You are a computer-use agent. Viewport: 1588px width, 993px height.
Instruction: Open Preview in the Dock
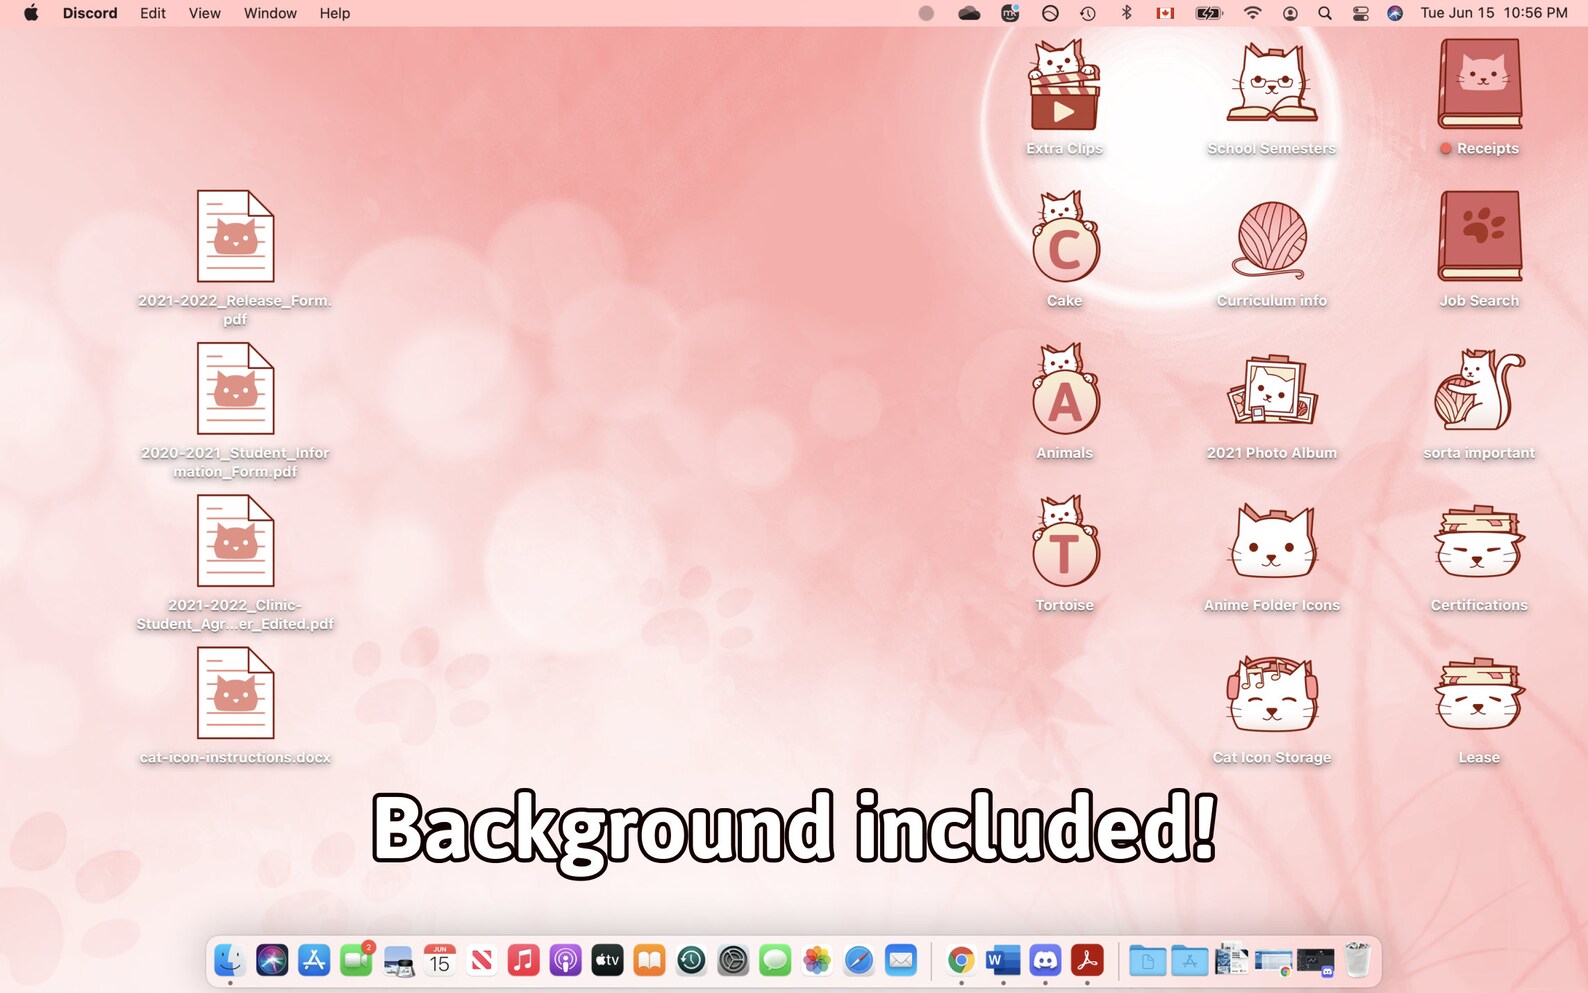398,960
